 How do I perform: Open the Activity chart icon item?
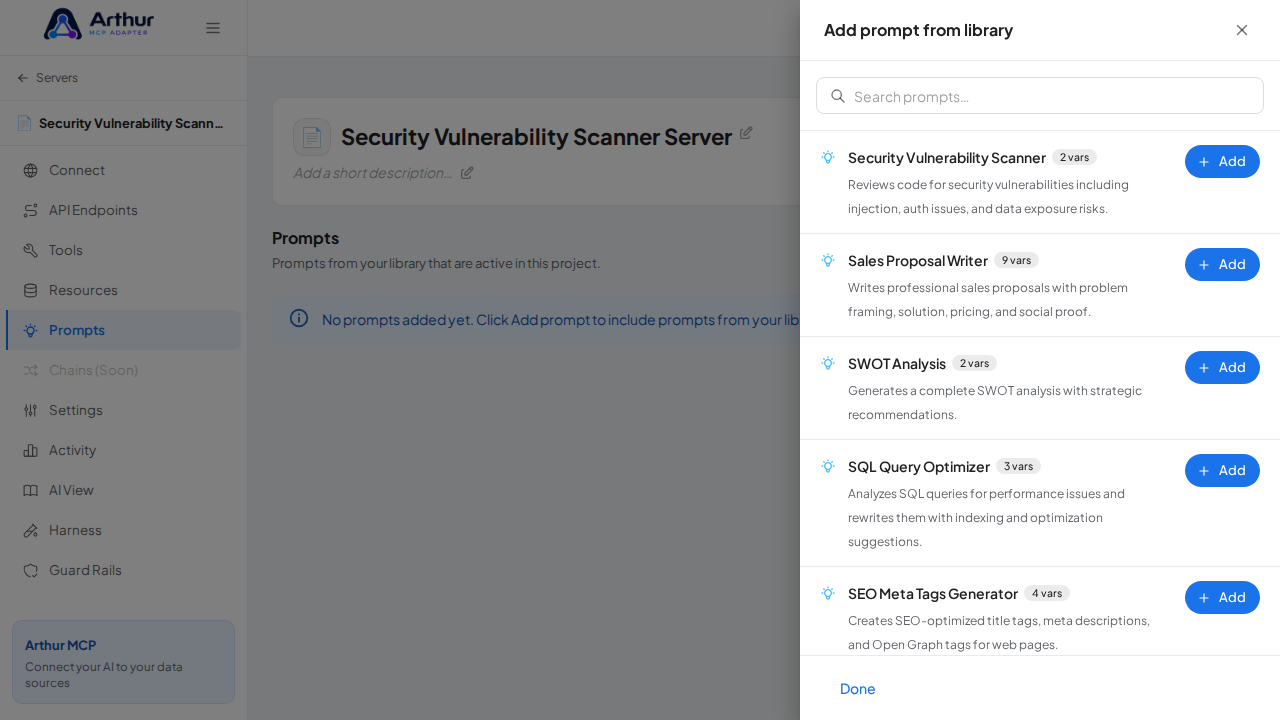(x=30, y=450)
